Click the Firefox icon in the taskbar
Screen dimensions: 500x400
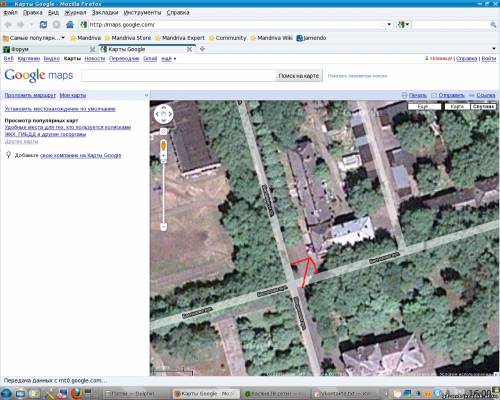(x=76, y=393)
